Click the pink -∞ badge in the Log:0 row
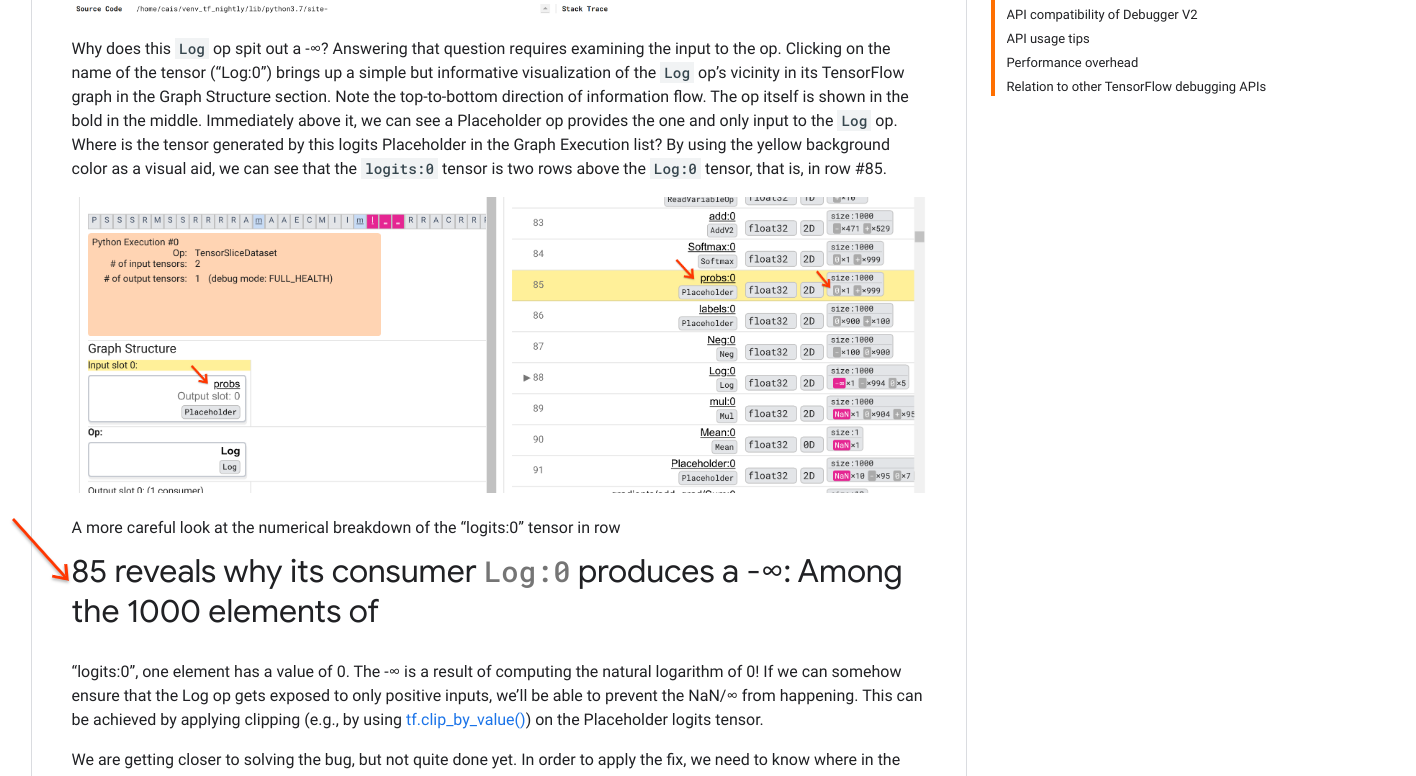The width and height of the screenshot is (1416, 776). [838, 383]
